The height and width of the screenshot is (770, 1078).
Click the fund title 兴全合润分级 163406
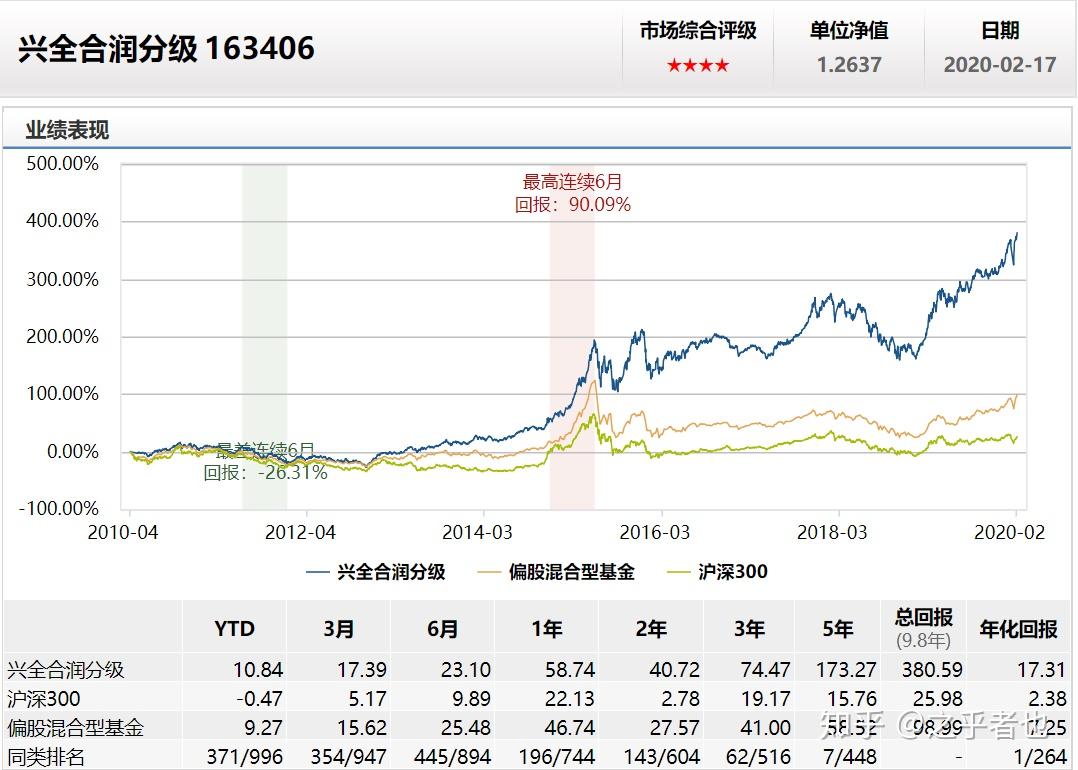[x=166, y=48]
